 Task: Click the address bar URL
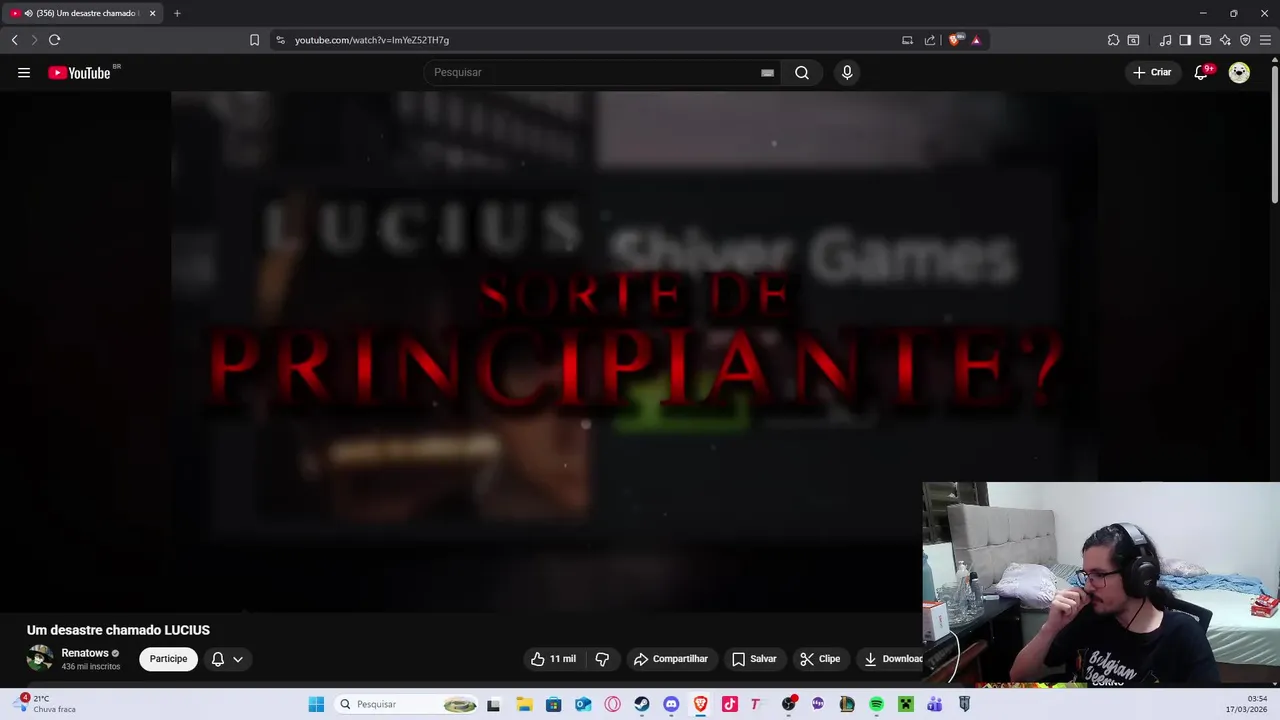click(x=372, y=40)
